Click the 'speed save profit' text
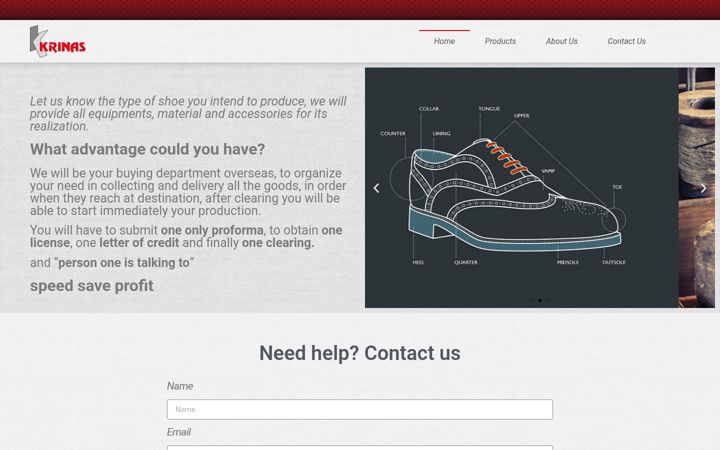 point(92,286)
